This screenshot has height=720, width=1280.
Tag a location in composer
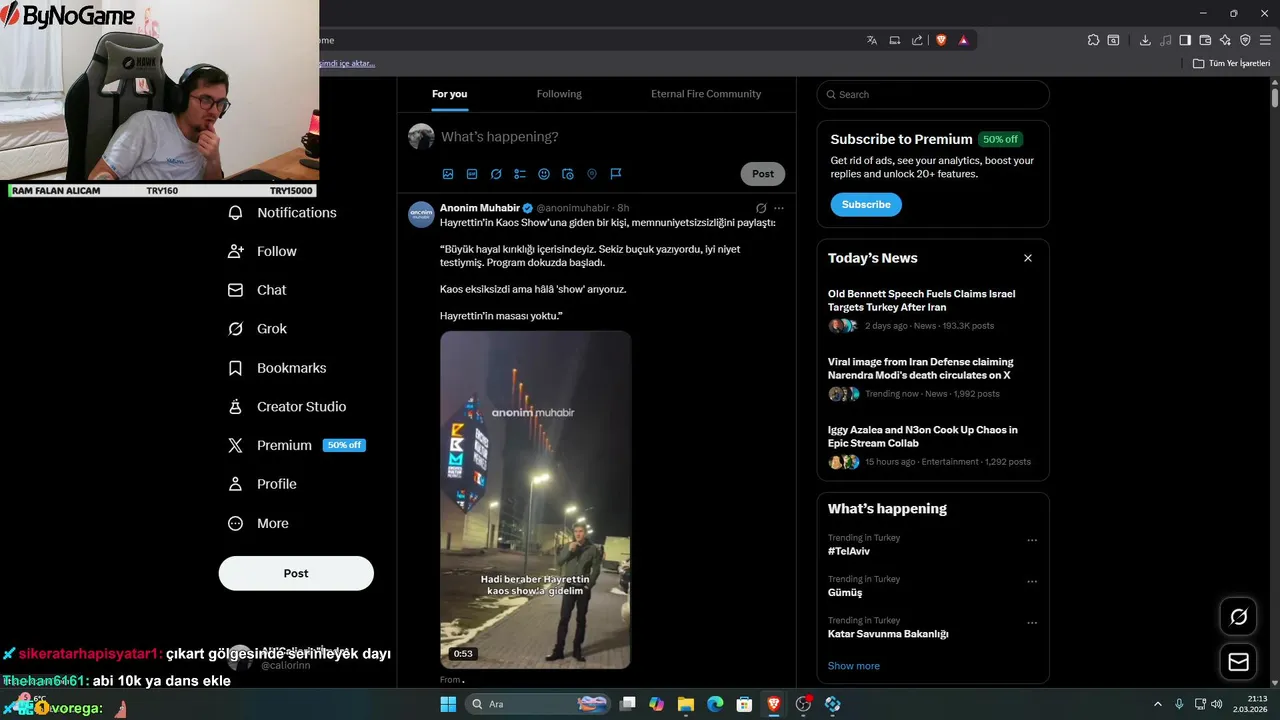[x=592, y=174]
